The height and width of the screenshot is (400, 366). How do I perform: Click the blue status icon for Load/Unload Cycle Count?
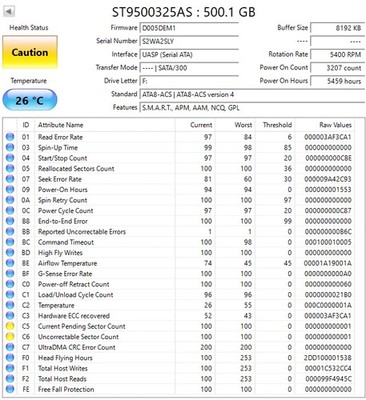pos(10,294)
